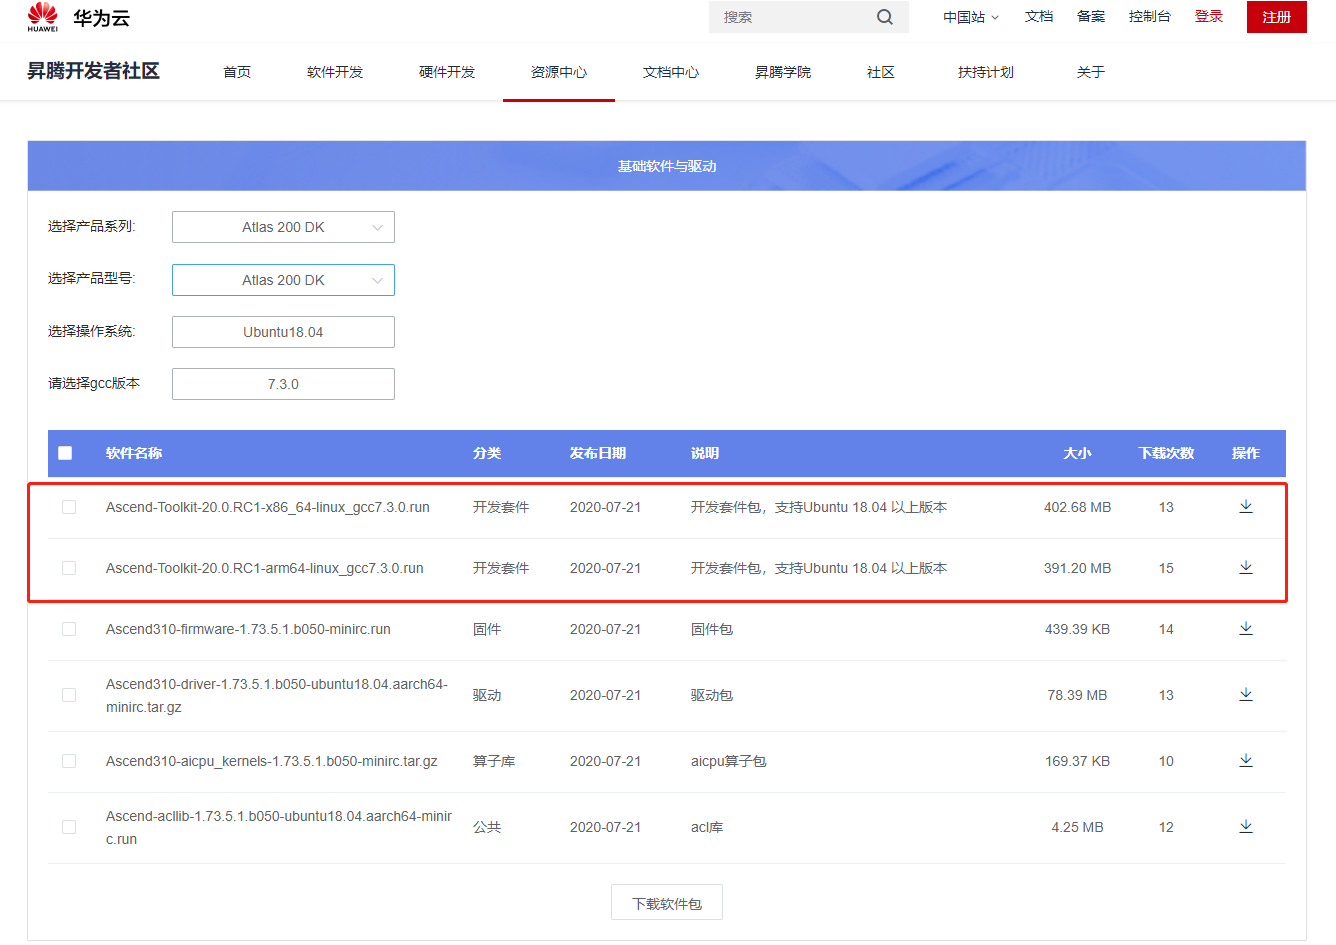Click the 4.25 MB size cell
Image resolution: width=1336 pixels, height=945 pixels.
pyautogui.click(x=1077, y=827)
